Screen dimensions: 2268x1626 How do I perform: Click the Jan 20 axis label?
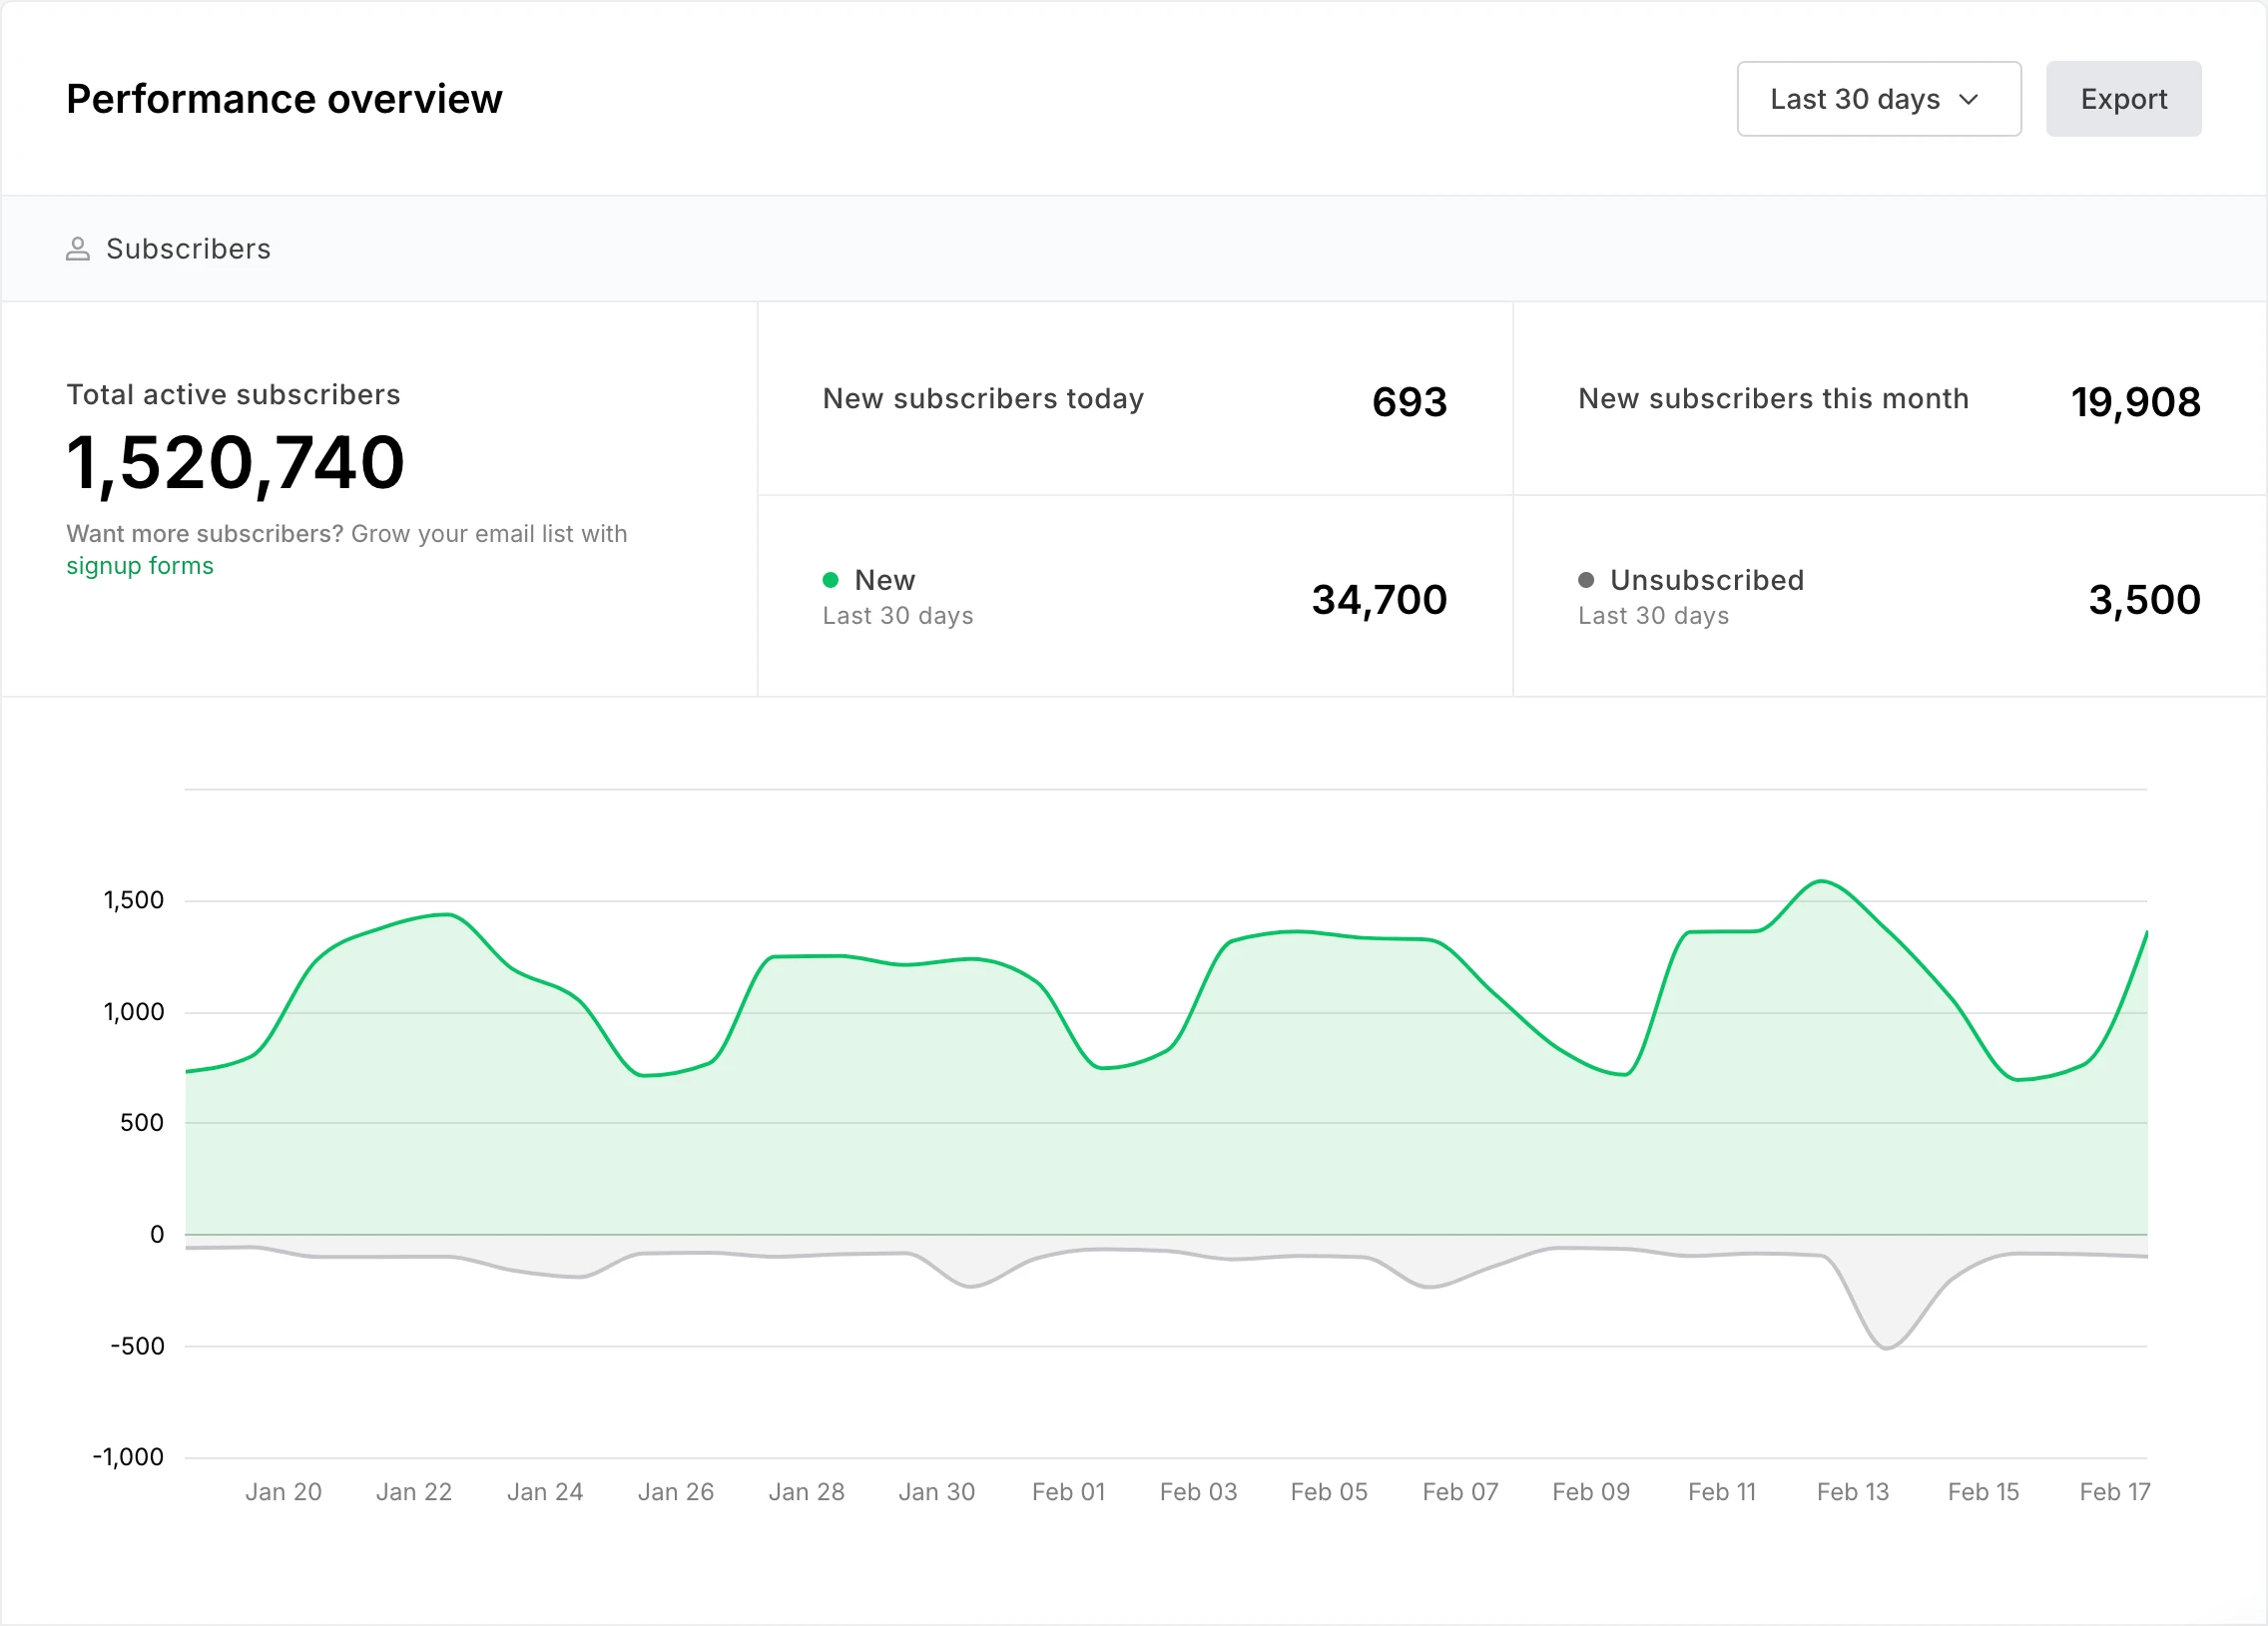pyautogui.click(x=284, y=1492)
